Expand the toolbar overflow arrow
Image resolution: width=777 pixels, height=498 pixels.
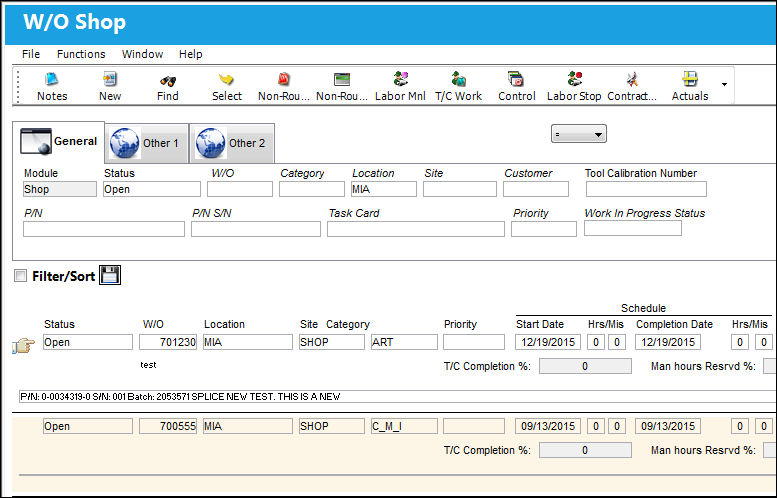pyautogui.click(x=724, y=84)
